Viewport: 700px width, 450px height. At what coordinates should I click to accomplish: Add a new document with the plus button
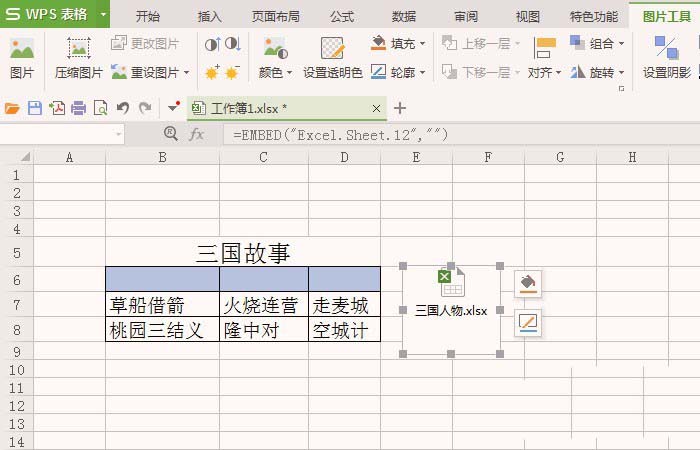pyautogui.click(x=400, y=108)
